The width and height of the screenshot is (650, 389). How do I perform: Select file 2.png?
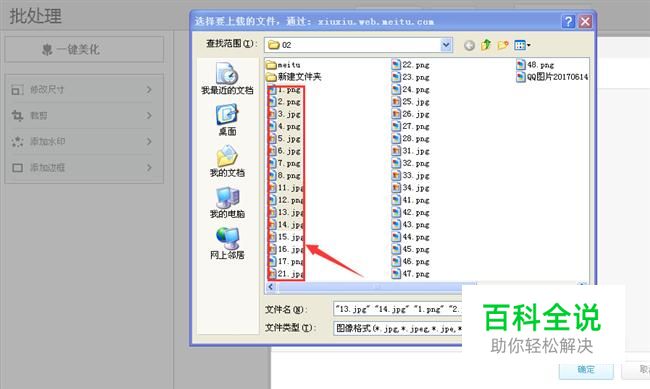point(284,102)
